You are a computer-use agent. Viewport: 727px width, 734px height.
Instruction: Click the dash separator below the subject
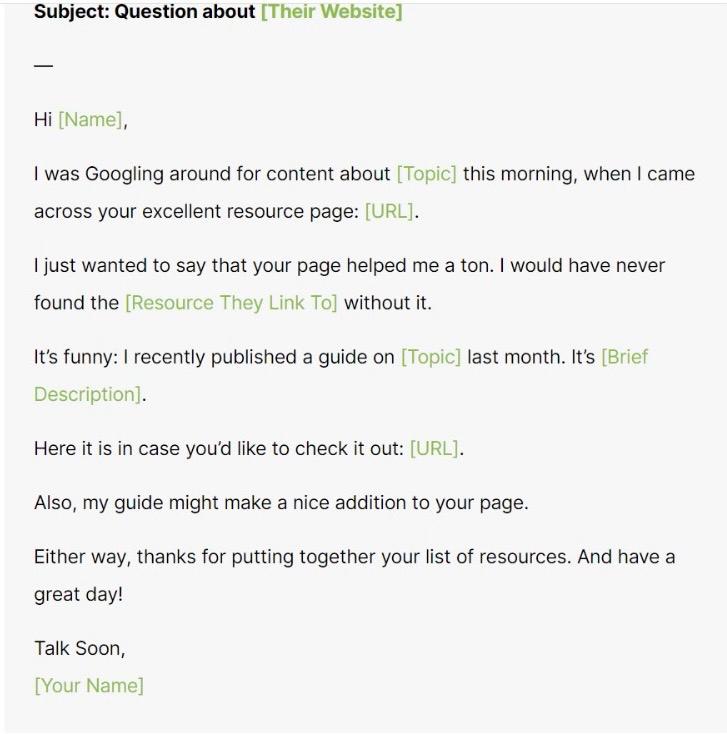click(44, 66)
